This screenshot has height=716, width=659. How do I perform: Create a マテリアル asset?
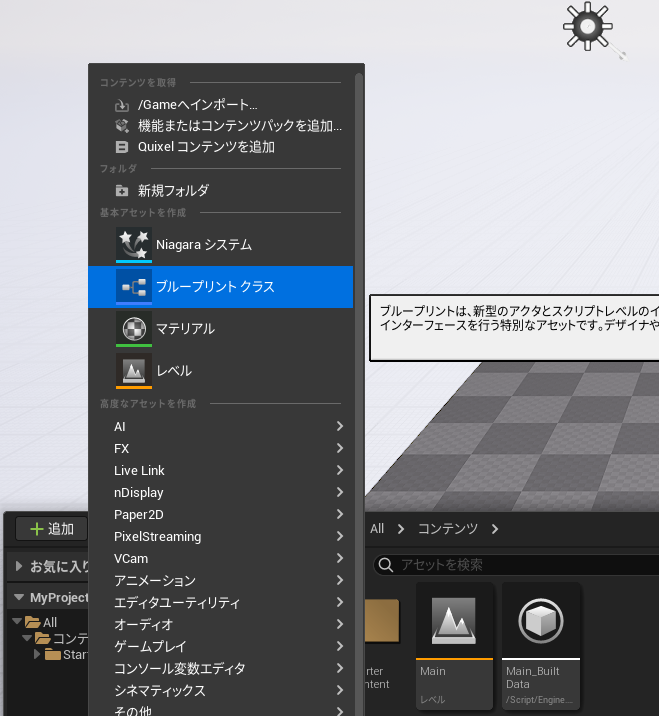click(221, 329)
